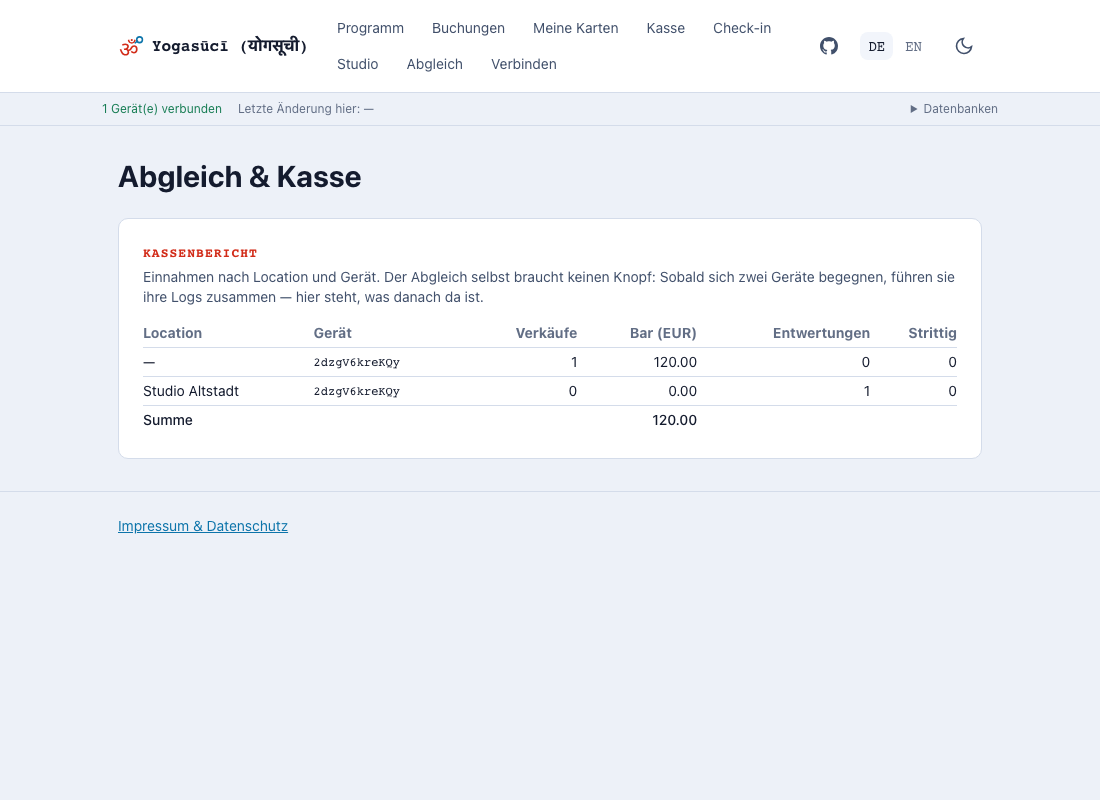
Task: Toggle dark mode with the moon icon
Action: (x=964, y=46)
